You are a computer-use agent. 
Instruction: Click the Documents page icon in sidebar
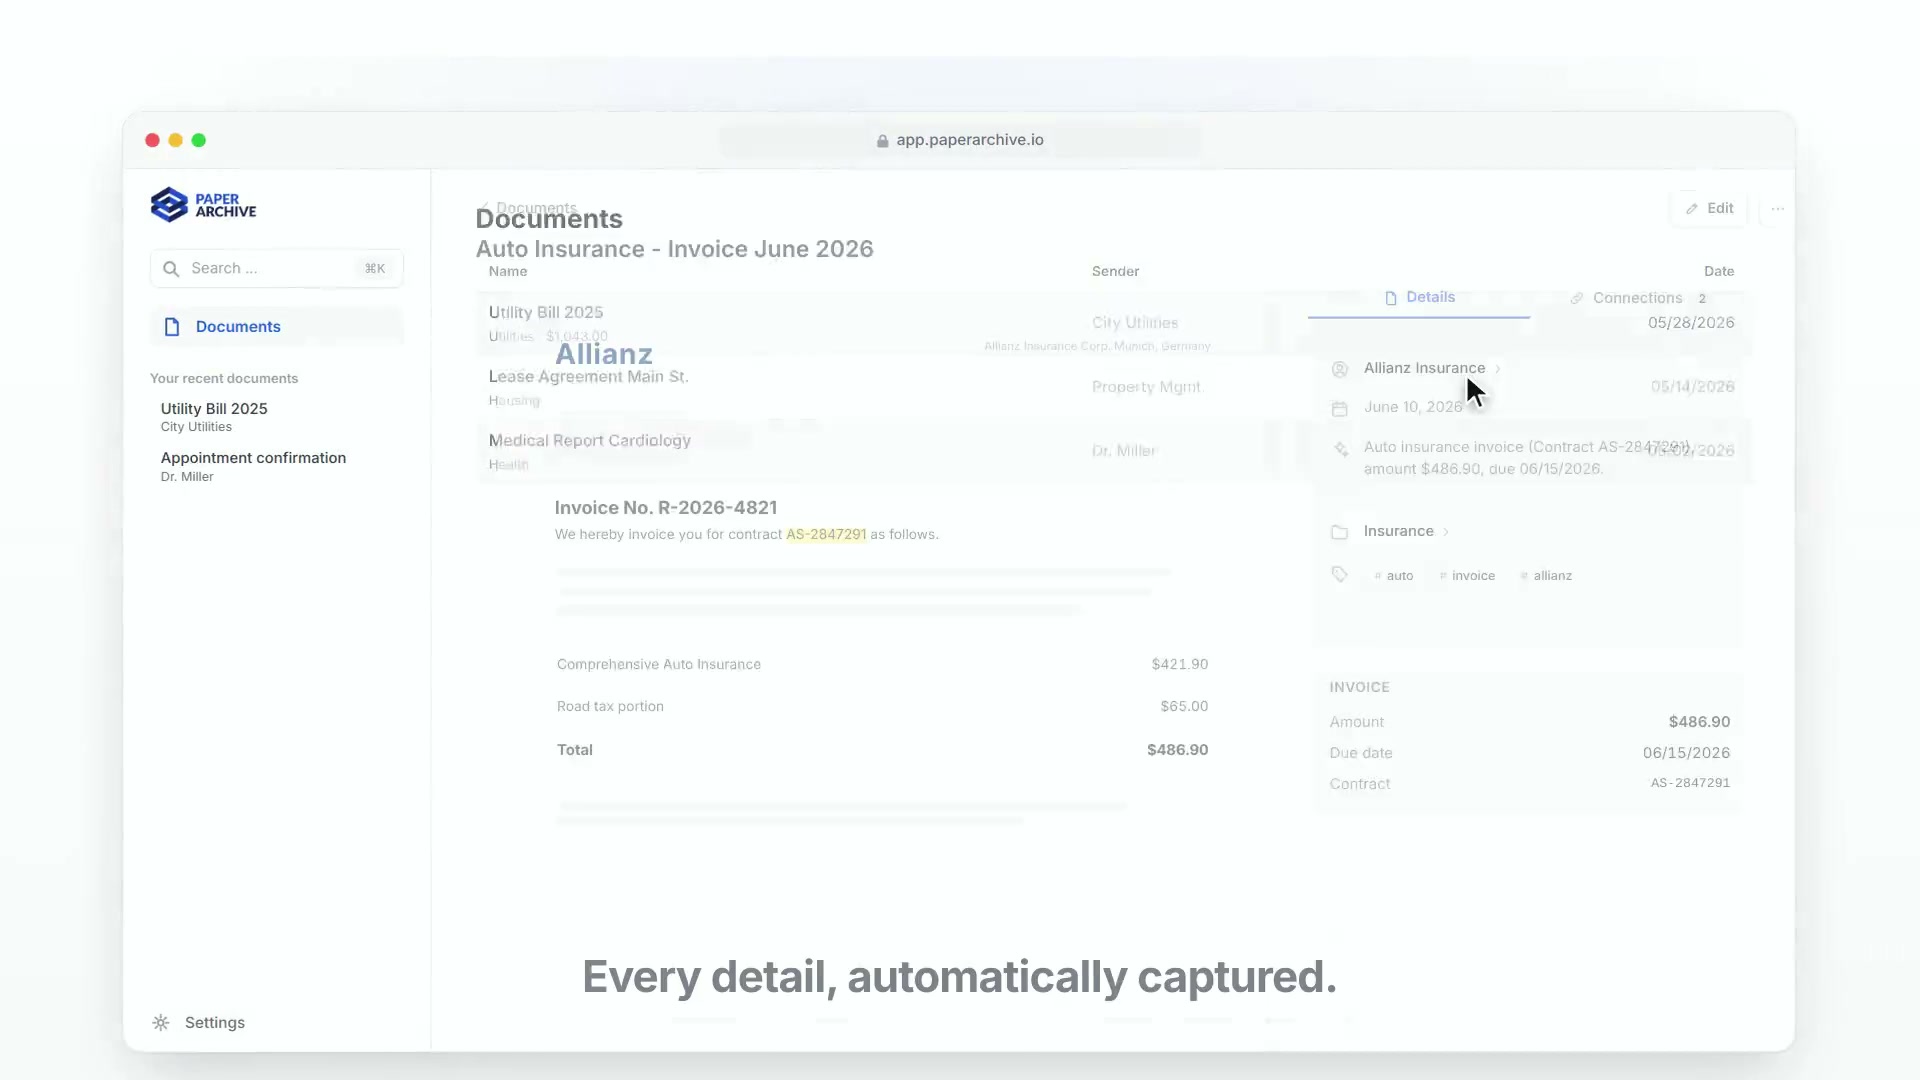coord(172,327)
